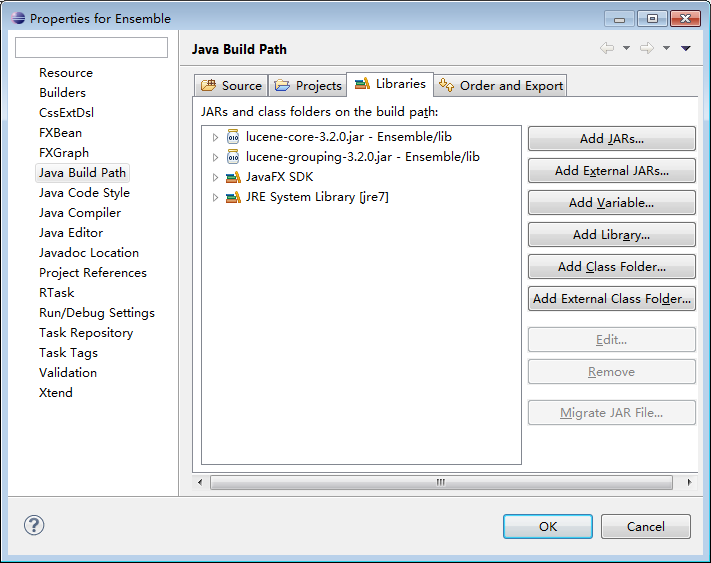The image size is (711, 563).
Task: Select Task Repository page
Action: pos(86,333)
